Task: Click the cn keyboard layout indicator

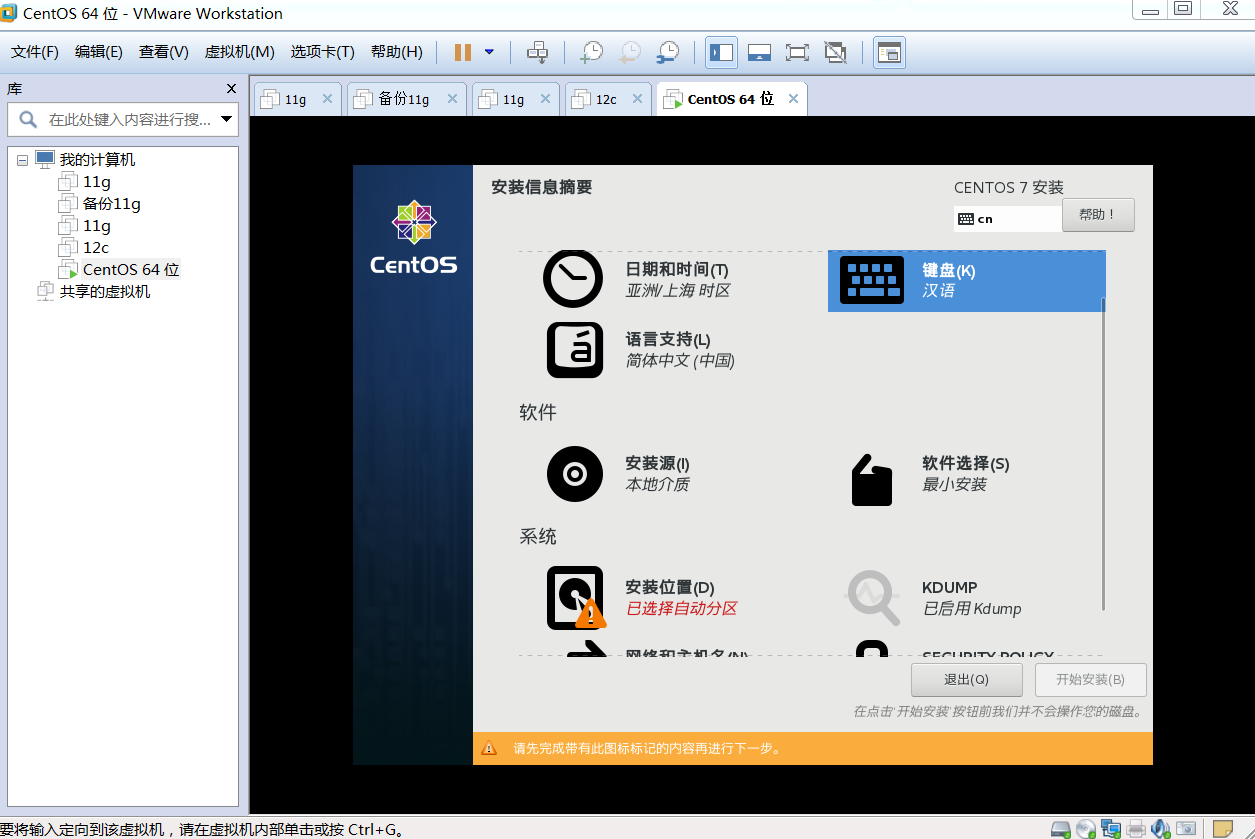Action: coord(1007,218)
